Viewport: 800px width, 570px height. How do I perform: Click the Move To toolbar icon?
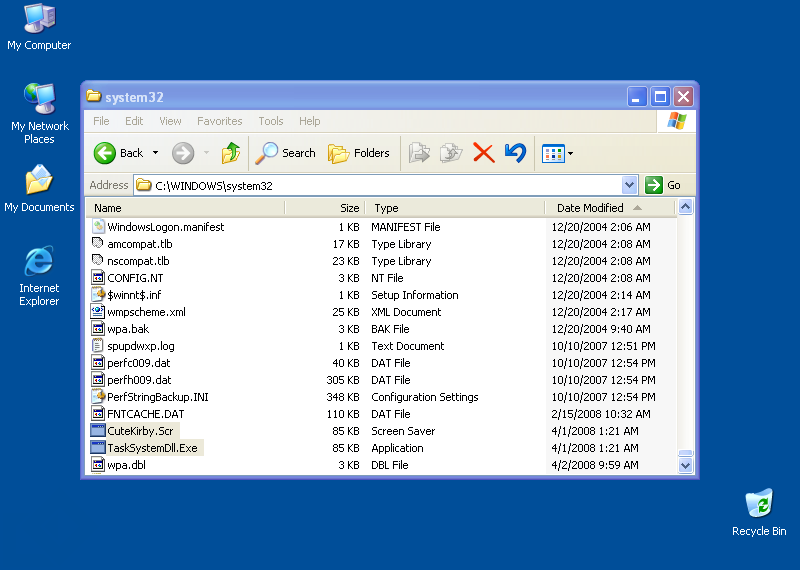point(419,153)
